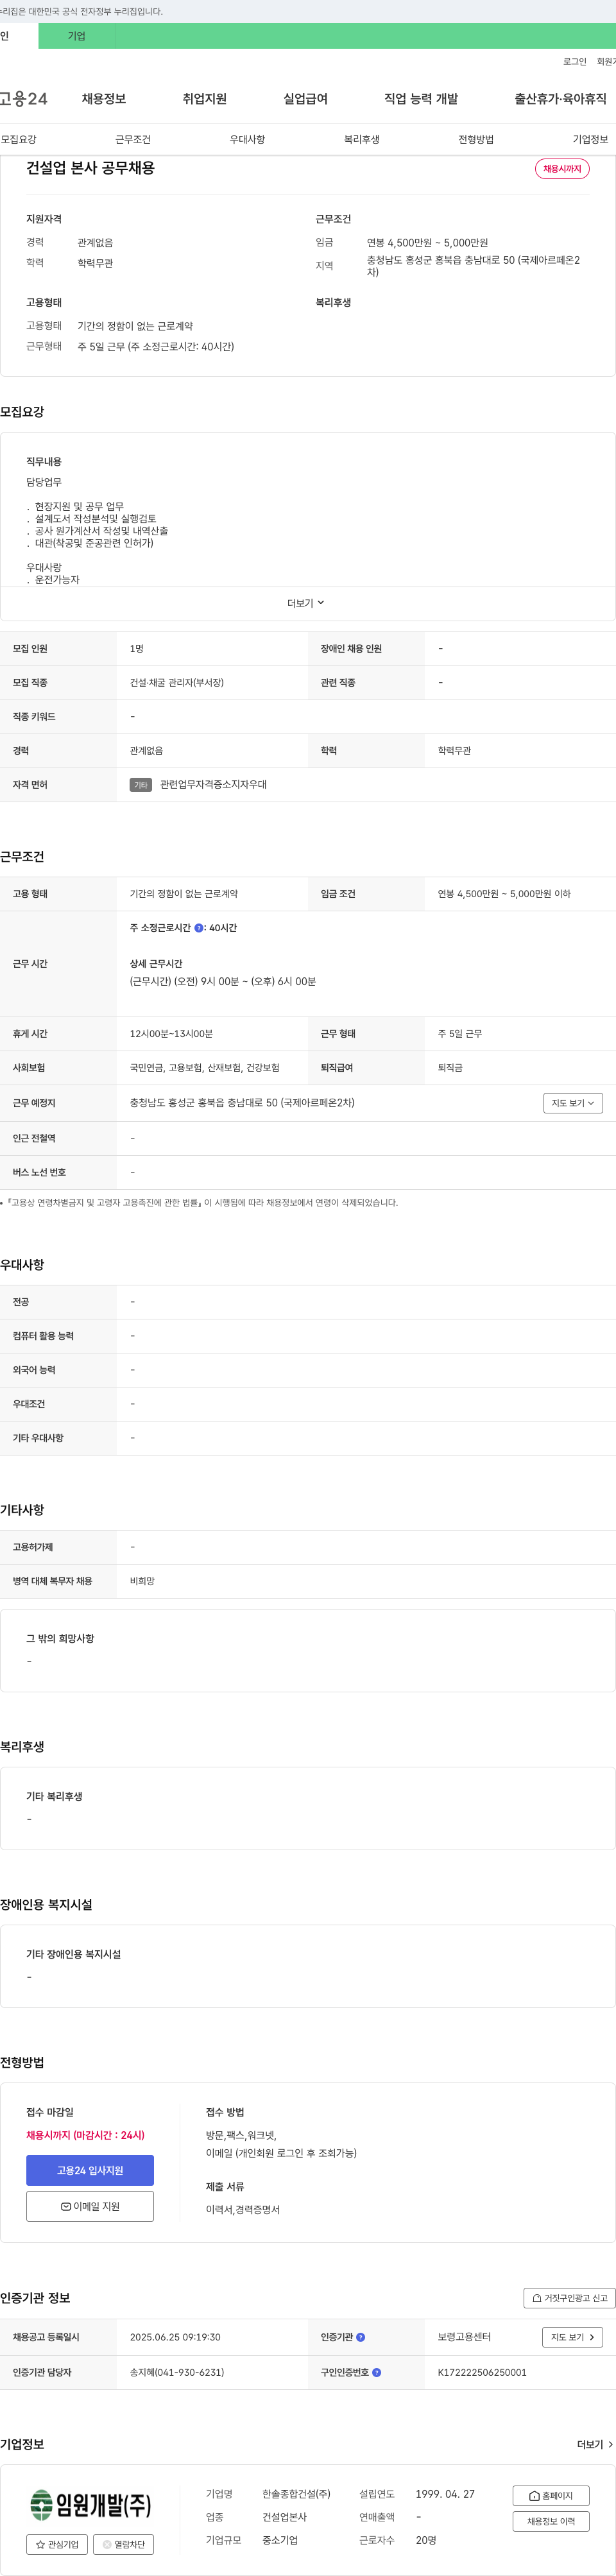616x2576 pixels.
Task: Click break time value 12시00분~13시00분
Action: (171, 1034)
